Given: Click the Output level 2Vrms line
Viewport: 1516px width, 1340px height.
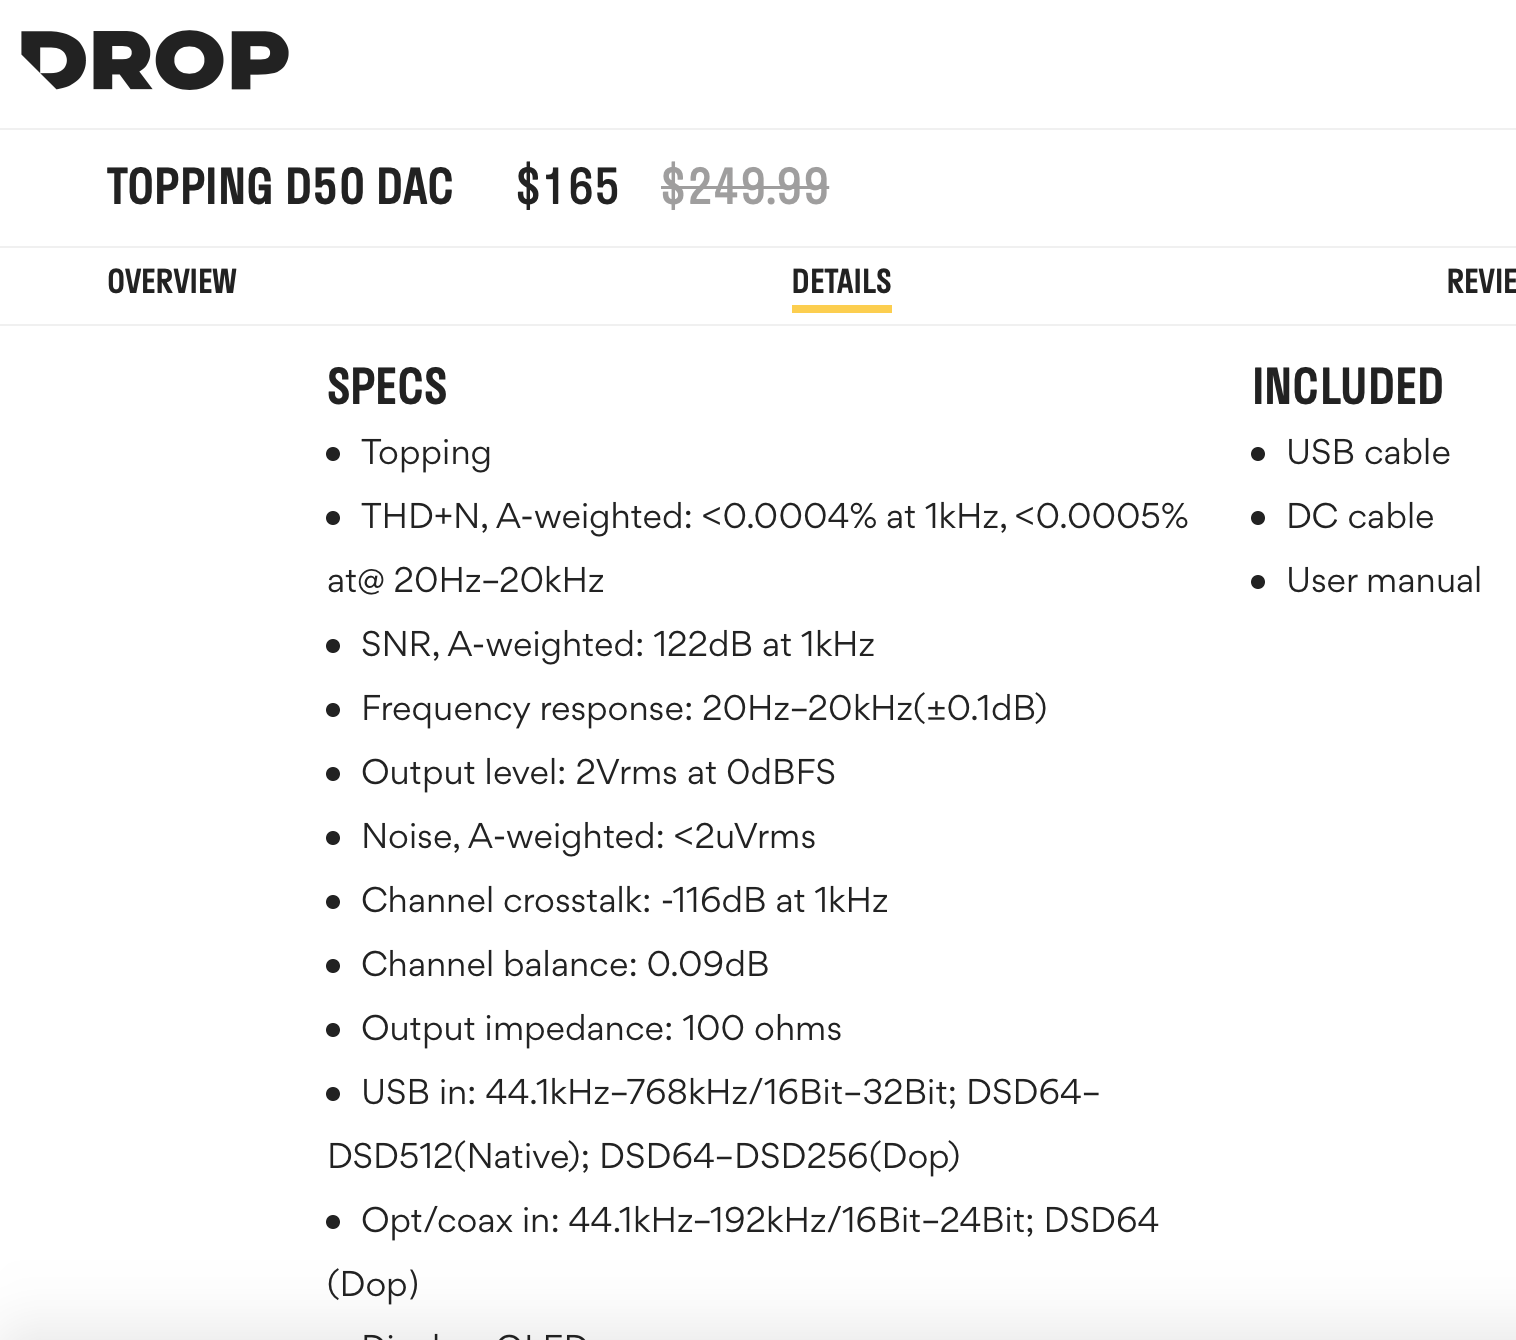Looking at the screenshot, I should [598, 773].
